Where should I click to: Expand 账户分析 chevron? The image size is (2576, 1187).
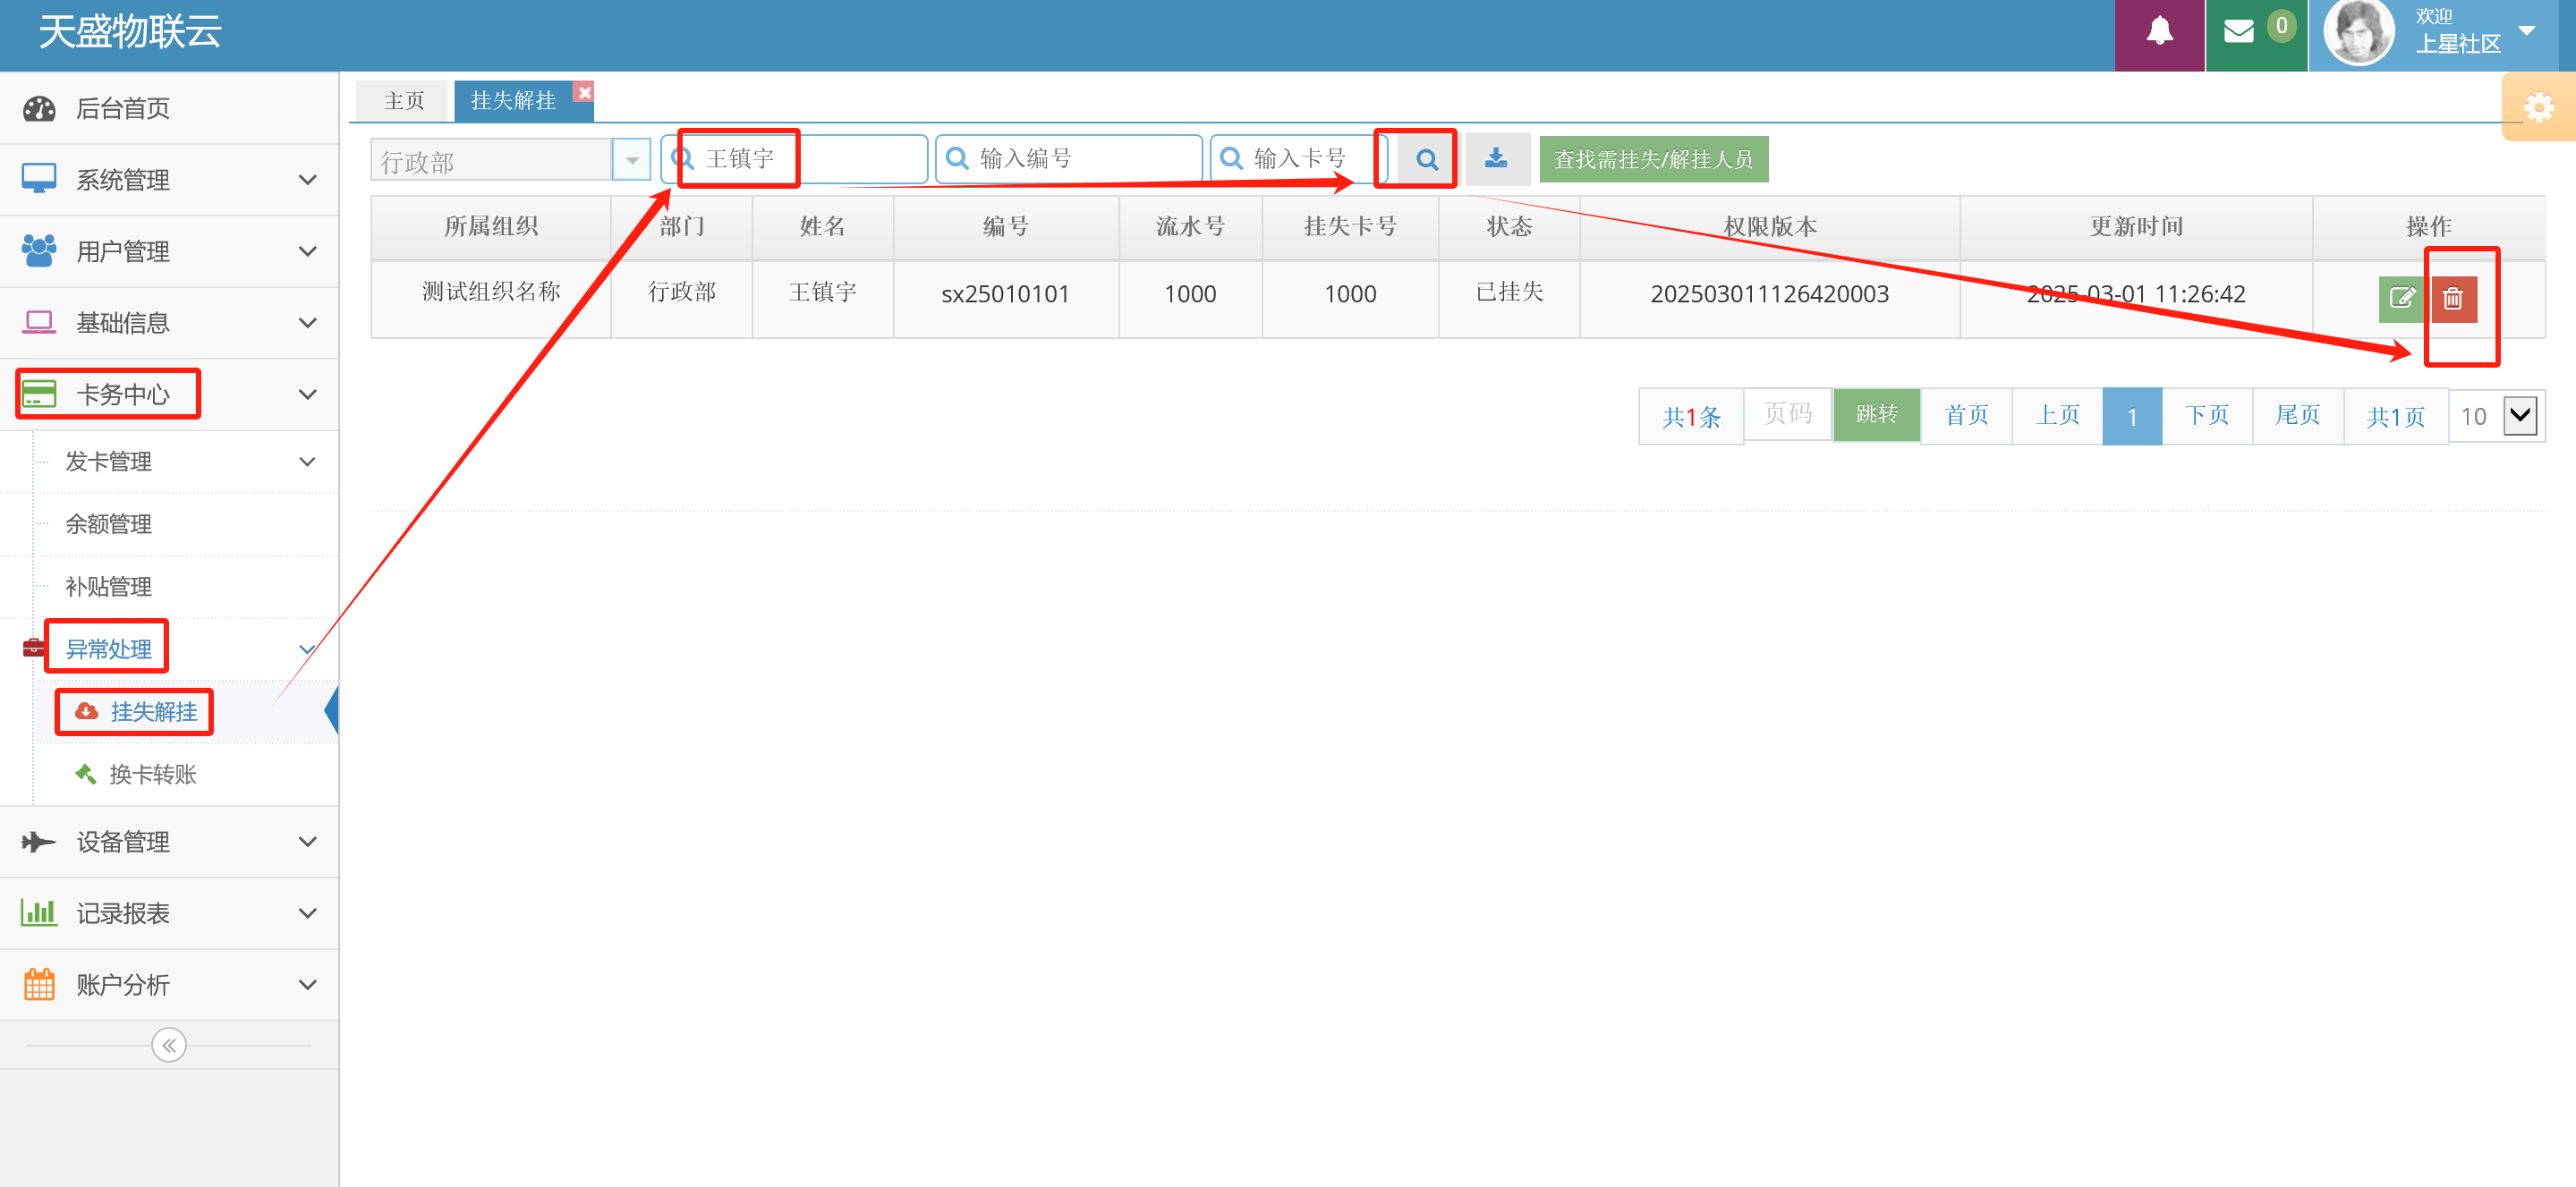click(x=308, y=985)
